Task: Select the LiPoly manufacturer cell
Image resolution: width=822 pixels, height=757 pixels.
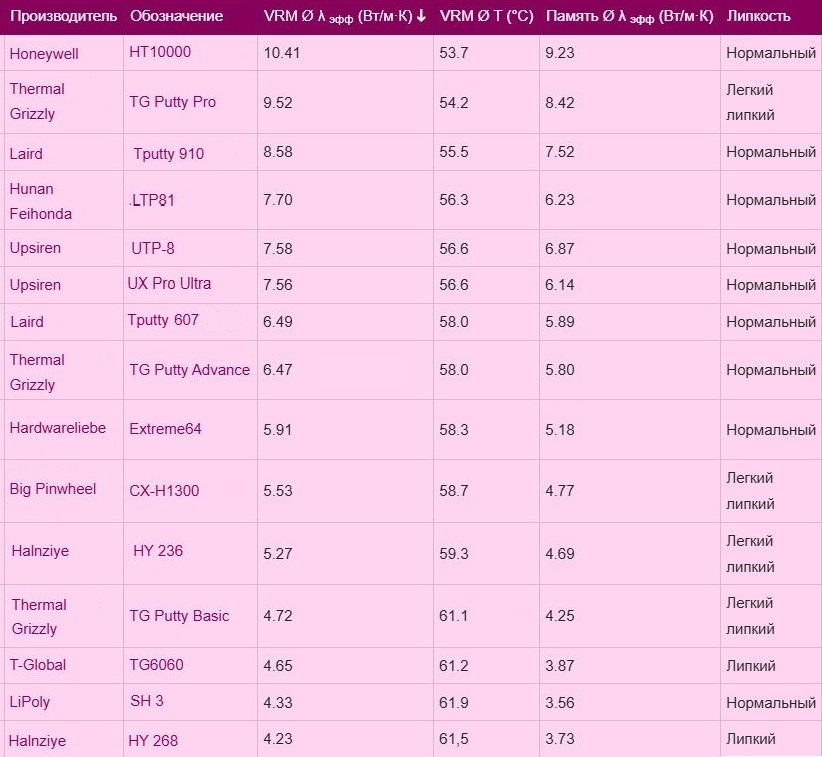Action: click(30, 702)
